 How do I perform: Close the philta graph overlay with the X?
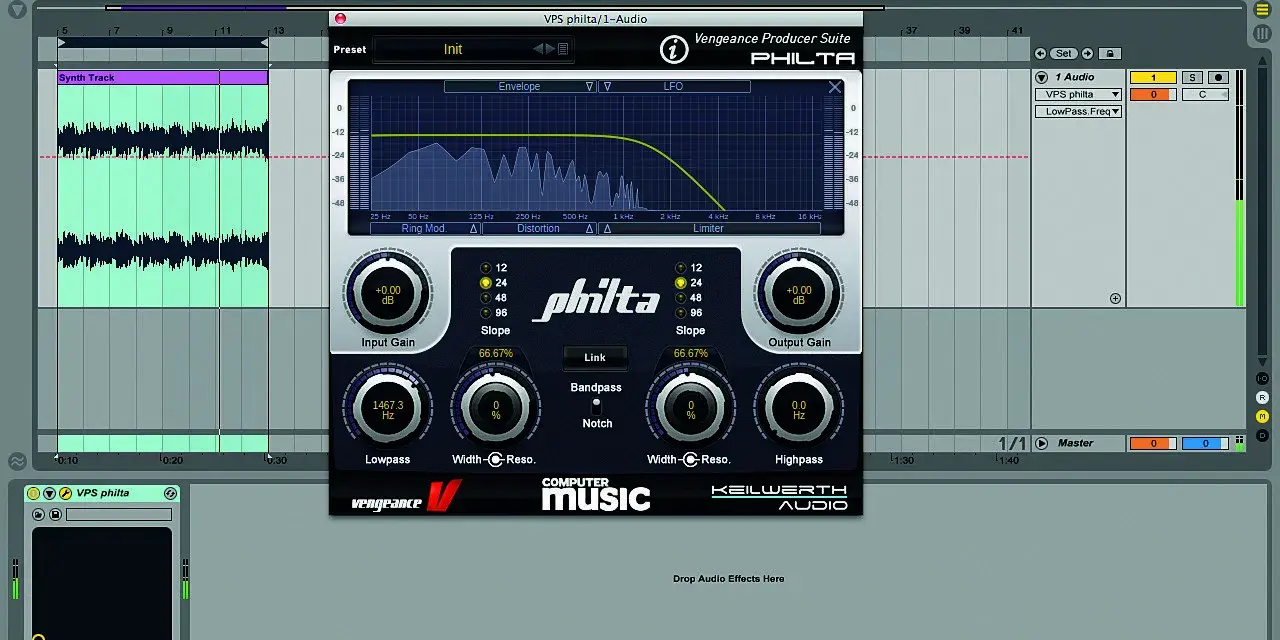coord(835,87)
